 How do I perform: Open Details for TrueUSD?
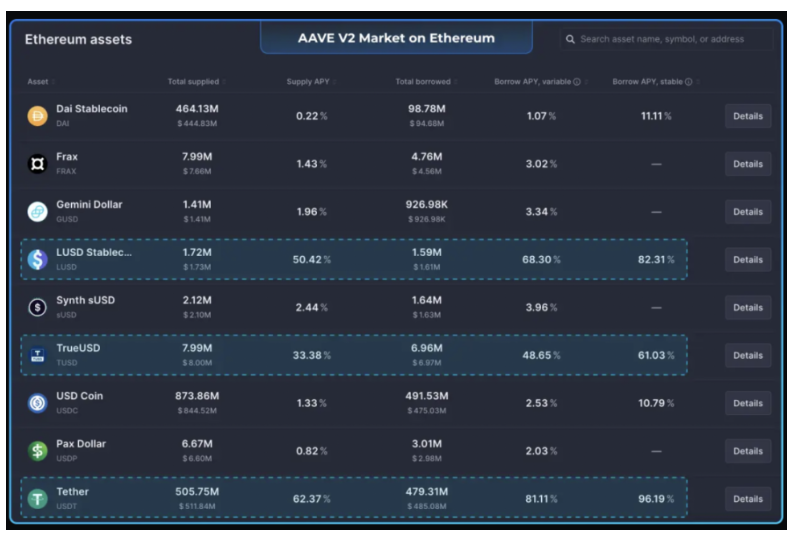748,355
